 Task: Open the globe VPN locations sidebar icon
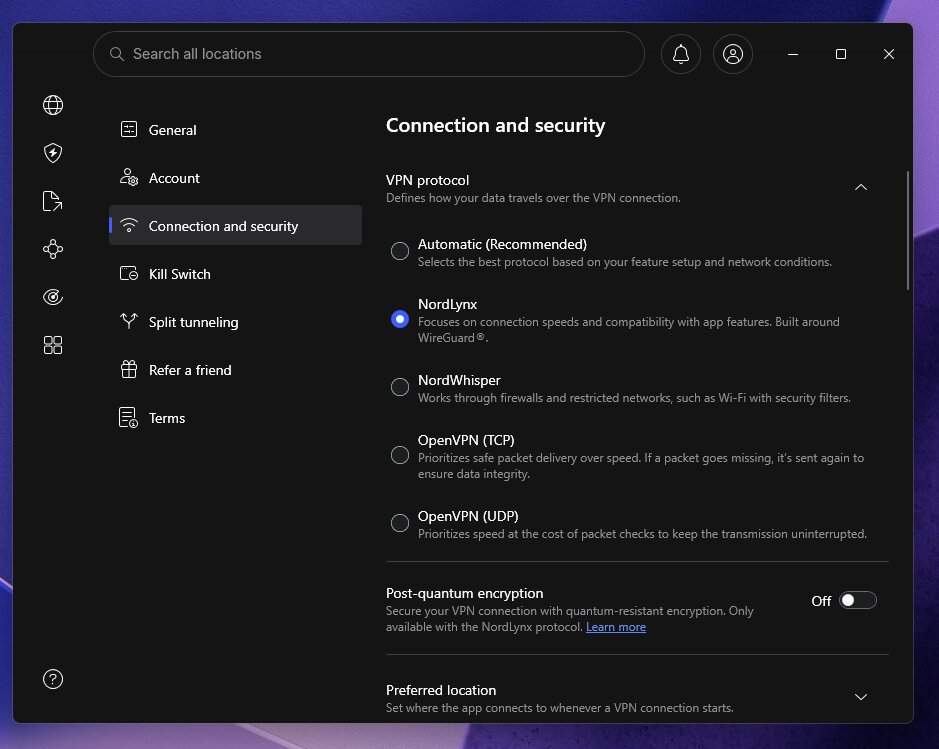53,105
